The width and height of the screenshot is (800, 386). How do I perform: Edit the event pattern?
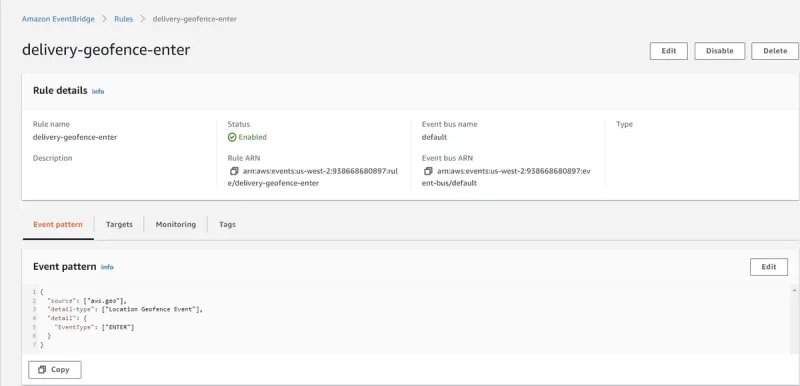pos(768,267)
